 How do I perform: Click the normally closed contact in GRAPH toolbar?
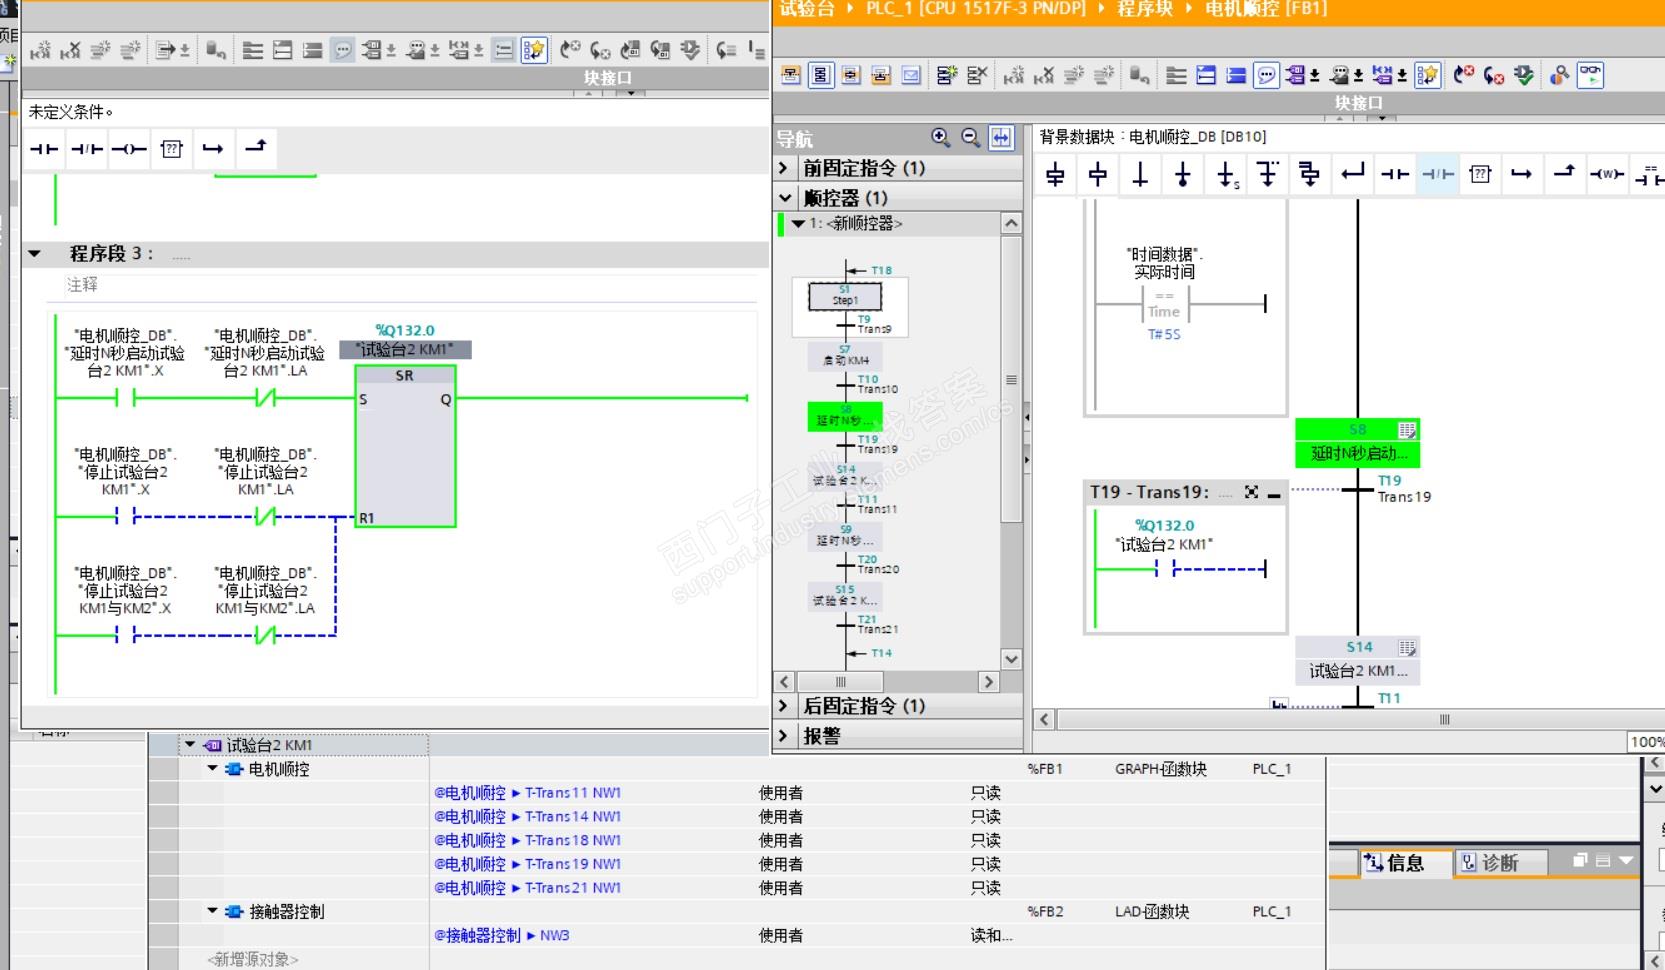coord(1438,175)
